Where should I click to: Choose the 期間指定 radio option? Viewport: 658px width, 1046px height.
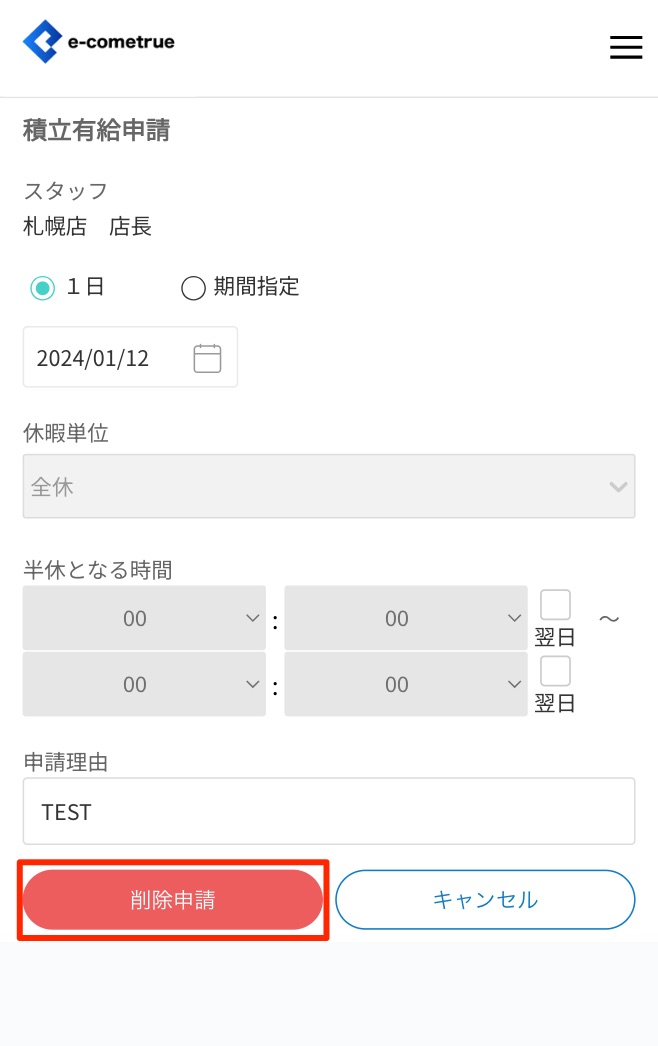click(193, 288)
